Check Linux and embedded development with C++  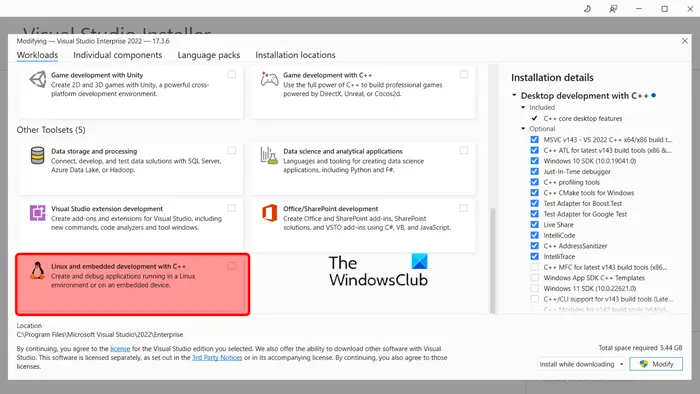point(231,266)
